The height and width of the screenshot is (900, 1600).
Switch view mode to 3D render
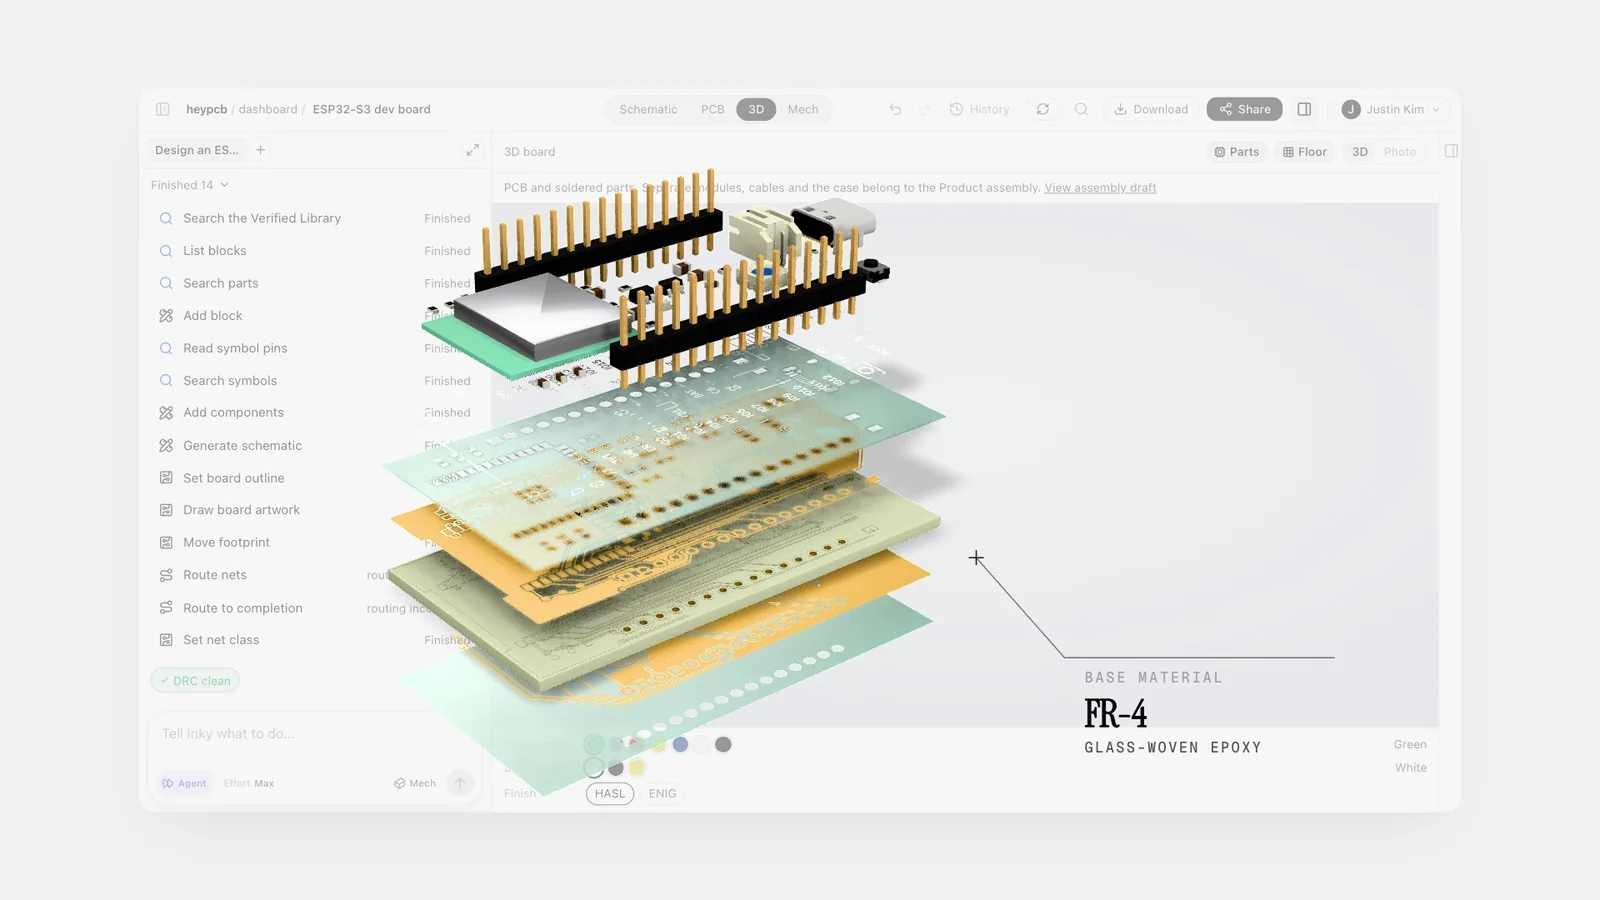[x=1360, y=152]
